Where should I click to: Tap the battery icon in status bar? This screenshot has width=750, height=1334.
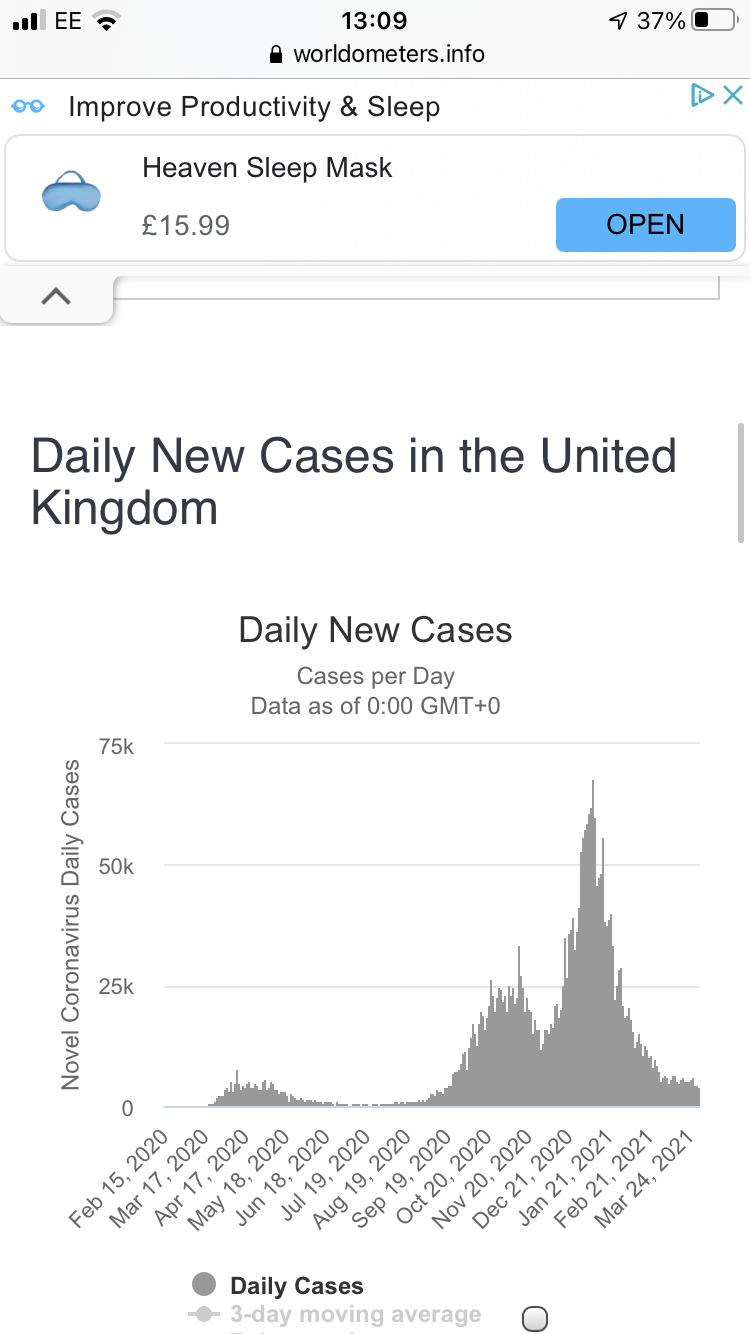[713, 20]
